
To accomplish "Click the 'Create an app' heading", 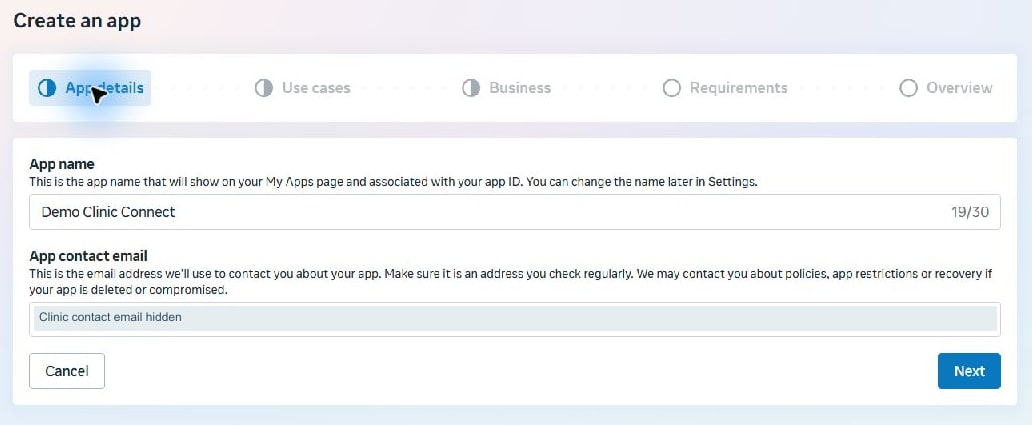I will click(77, 20).
